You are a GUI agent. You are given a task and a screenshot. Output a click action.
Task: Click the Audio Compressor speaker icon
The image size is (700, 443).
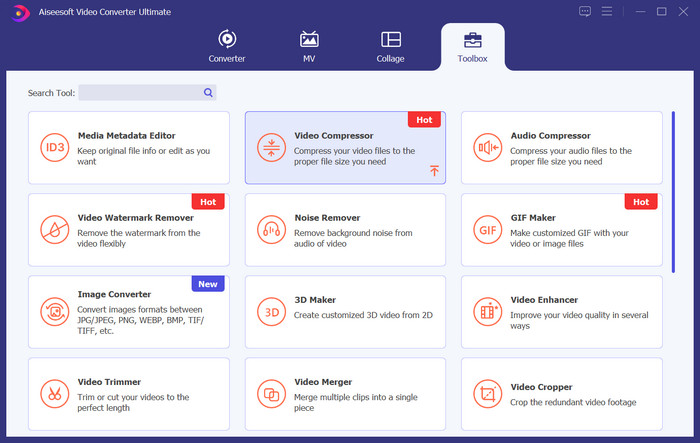488,147
